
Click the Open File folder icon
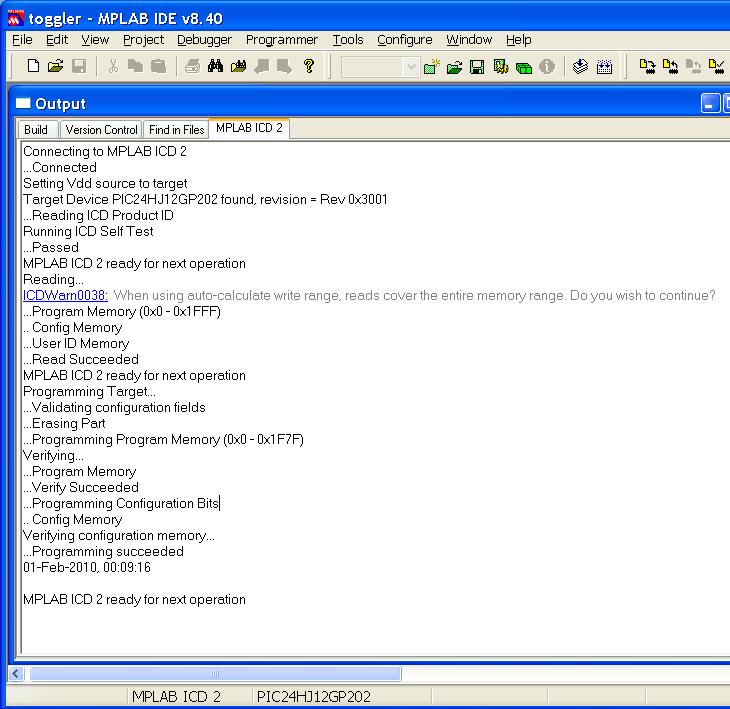[x=55, y=66]
